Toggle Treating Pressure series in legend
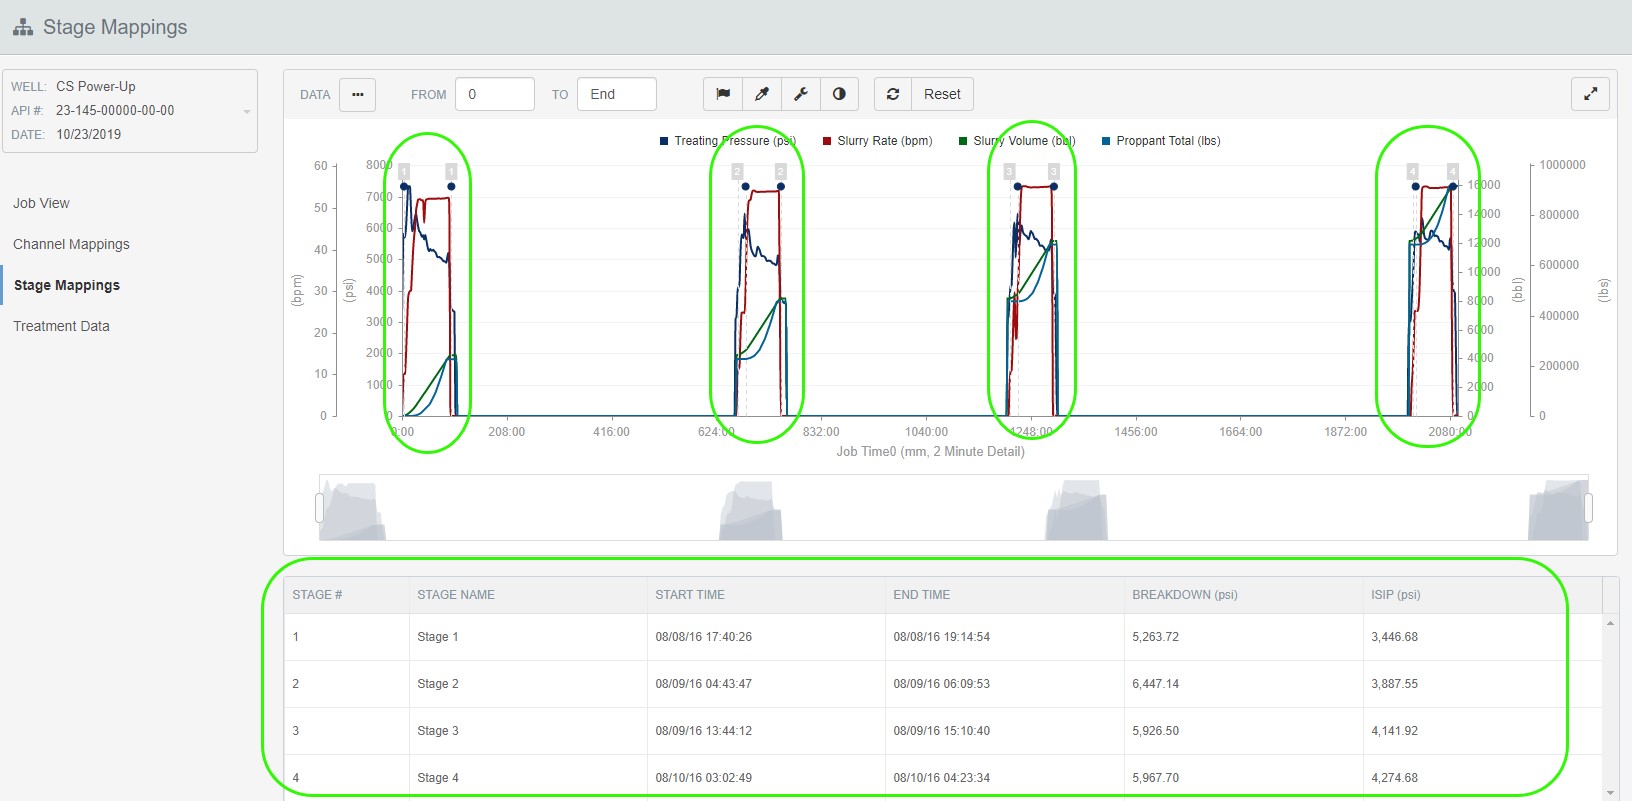The height and width of the screenshot is (801, 1632). (727, 141)
